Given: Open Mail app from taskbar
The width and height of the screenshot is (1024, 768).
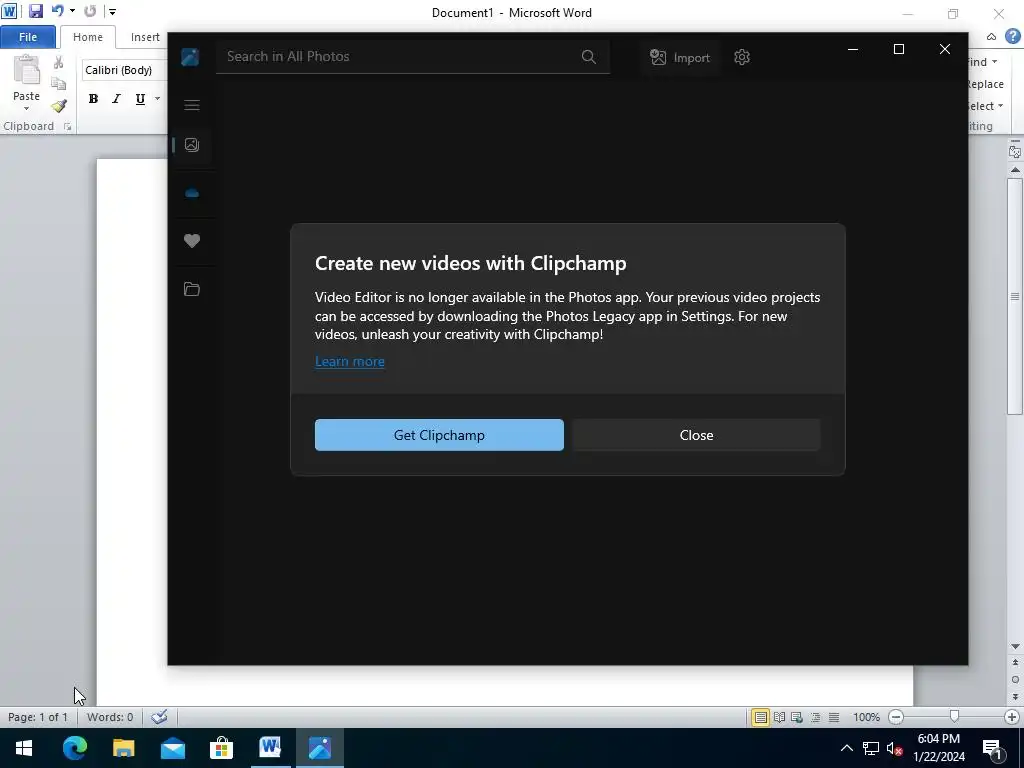Looking at the screenshot, I should pos(172,748).
